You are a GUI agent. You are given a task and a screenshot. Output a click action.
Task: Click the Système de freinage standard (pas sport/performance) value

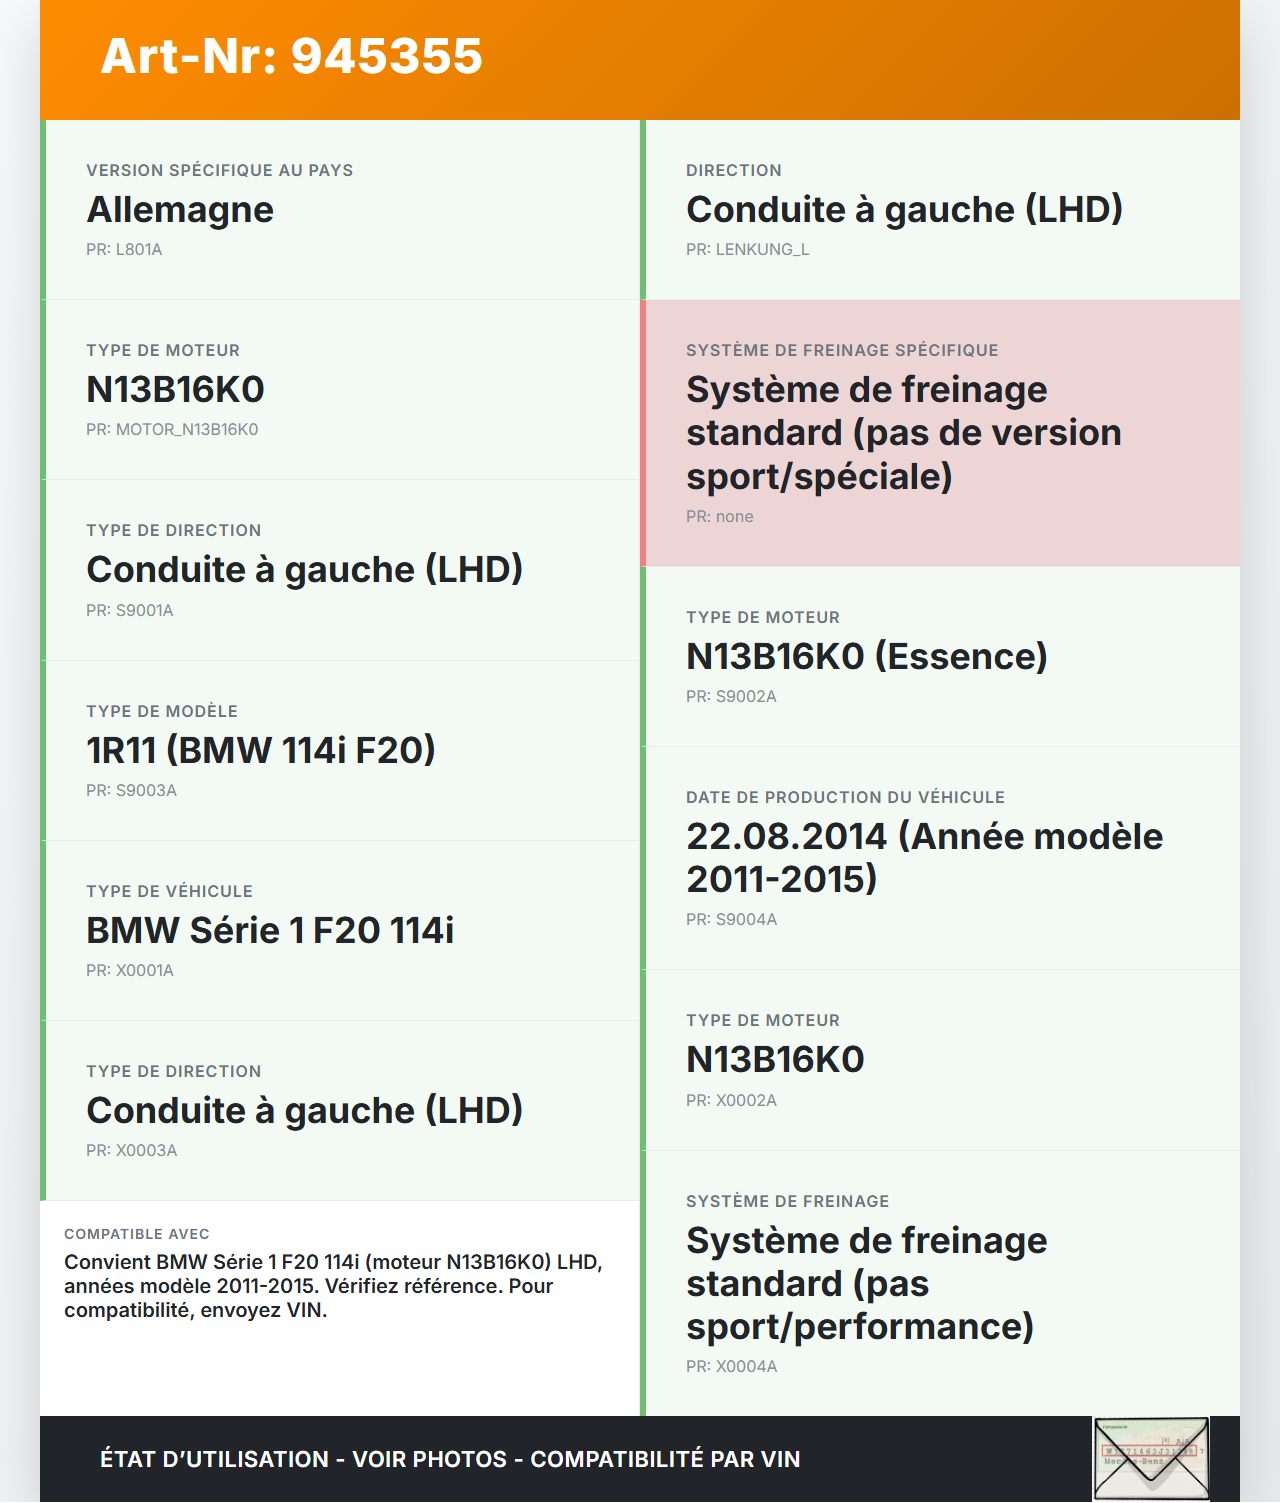[866, 1284]
